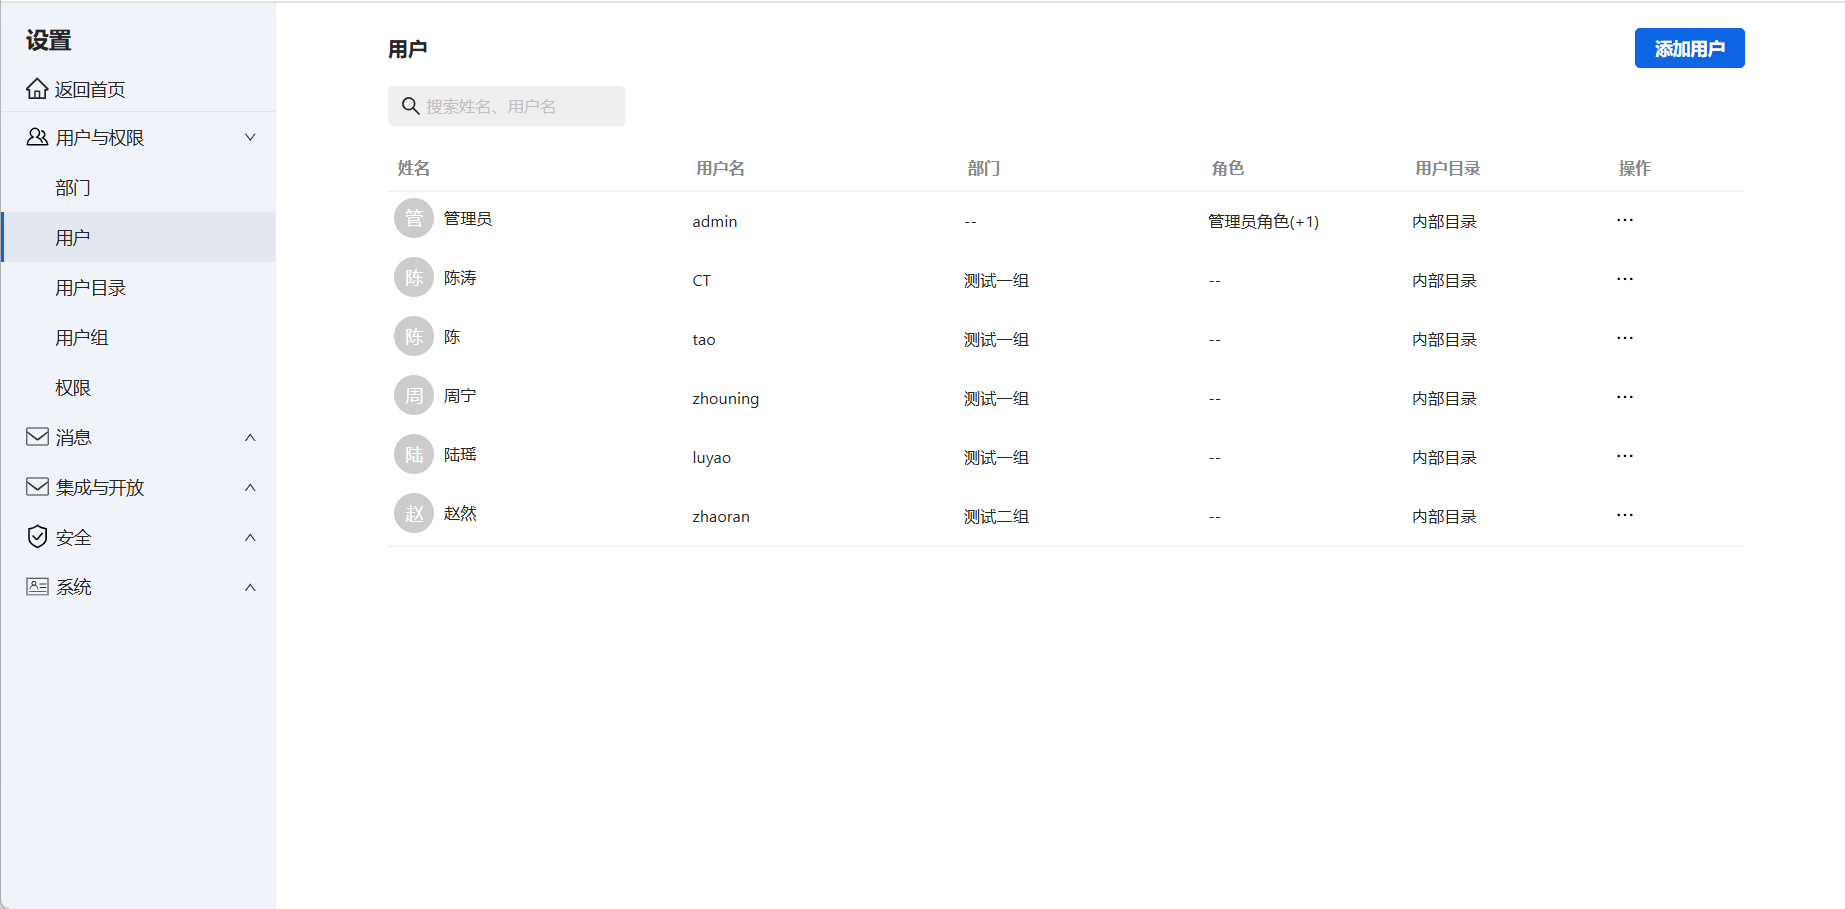This screenshot has height=909, width=1845.
Task: Click the magnifier icon in the search box
Action: pyautogui.click(x=411, y=105)
